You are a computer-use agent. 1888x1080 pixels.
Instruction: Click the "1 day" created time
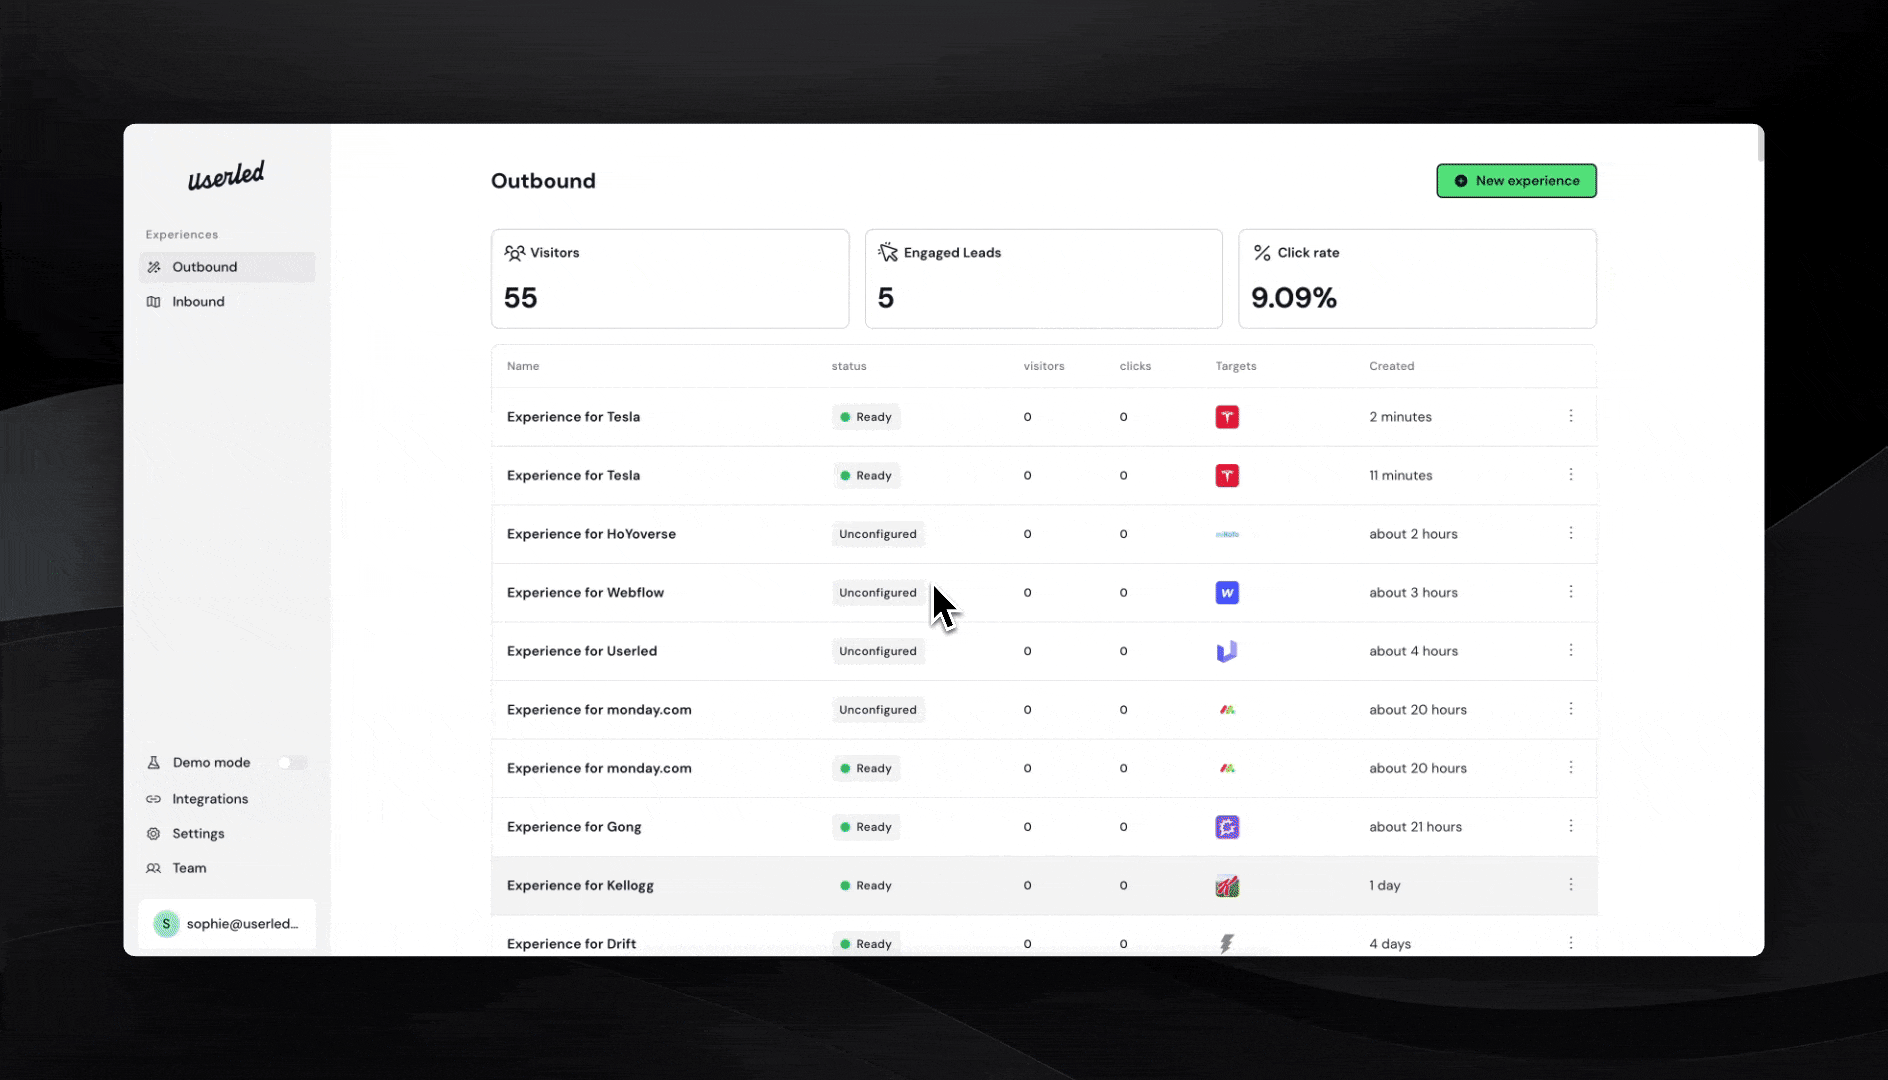1385,886
